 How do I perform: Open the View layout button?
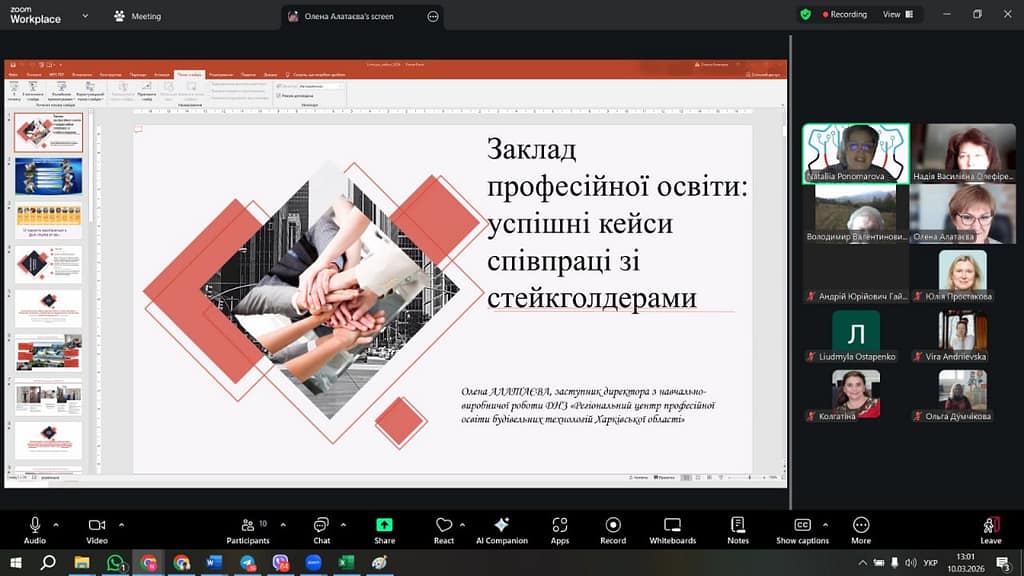pos(897,15)
